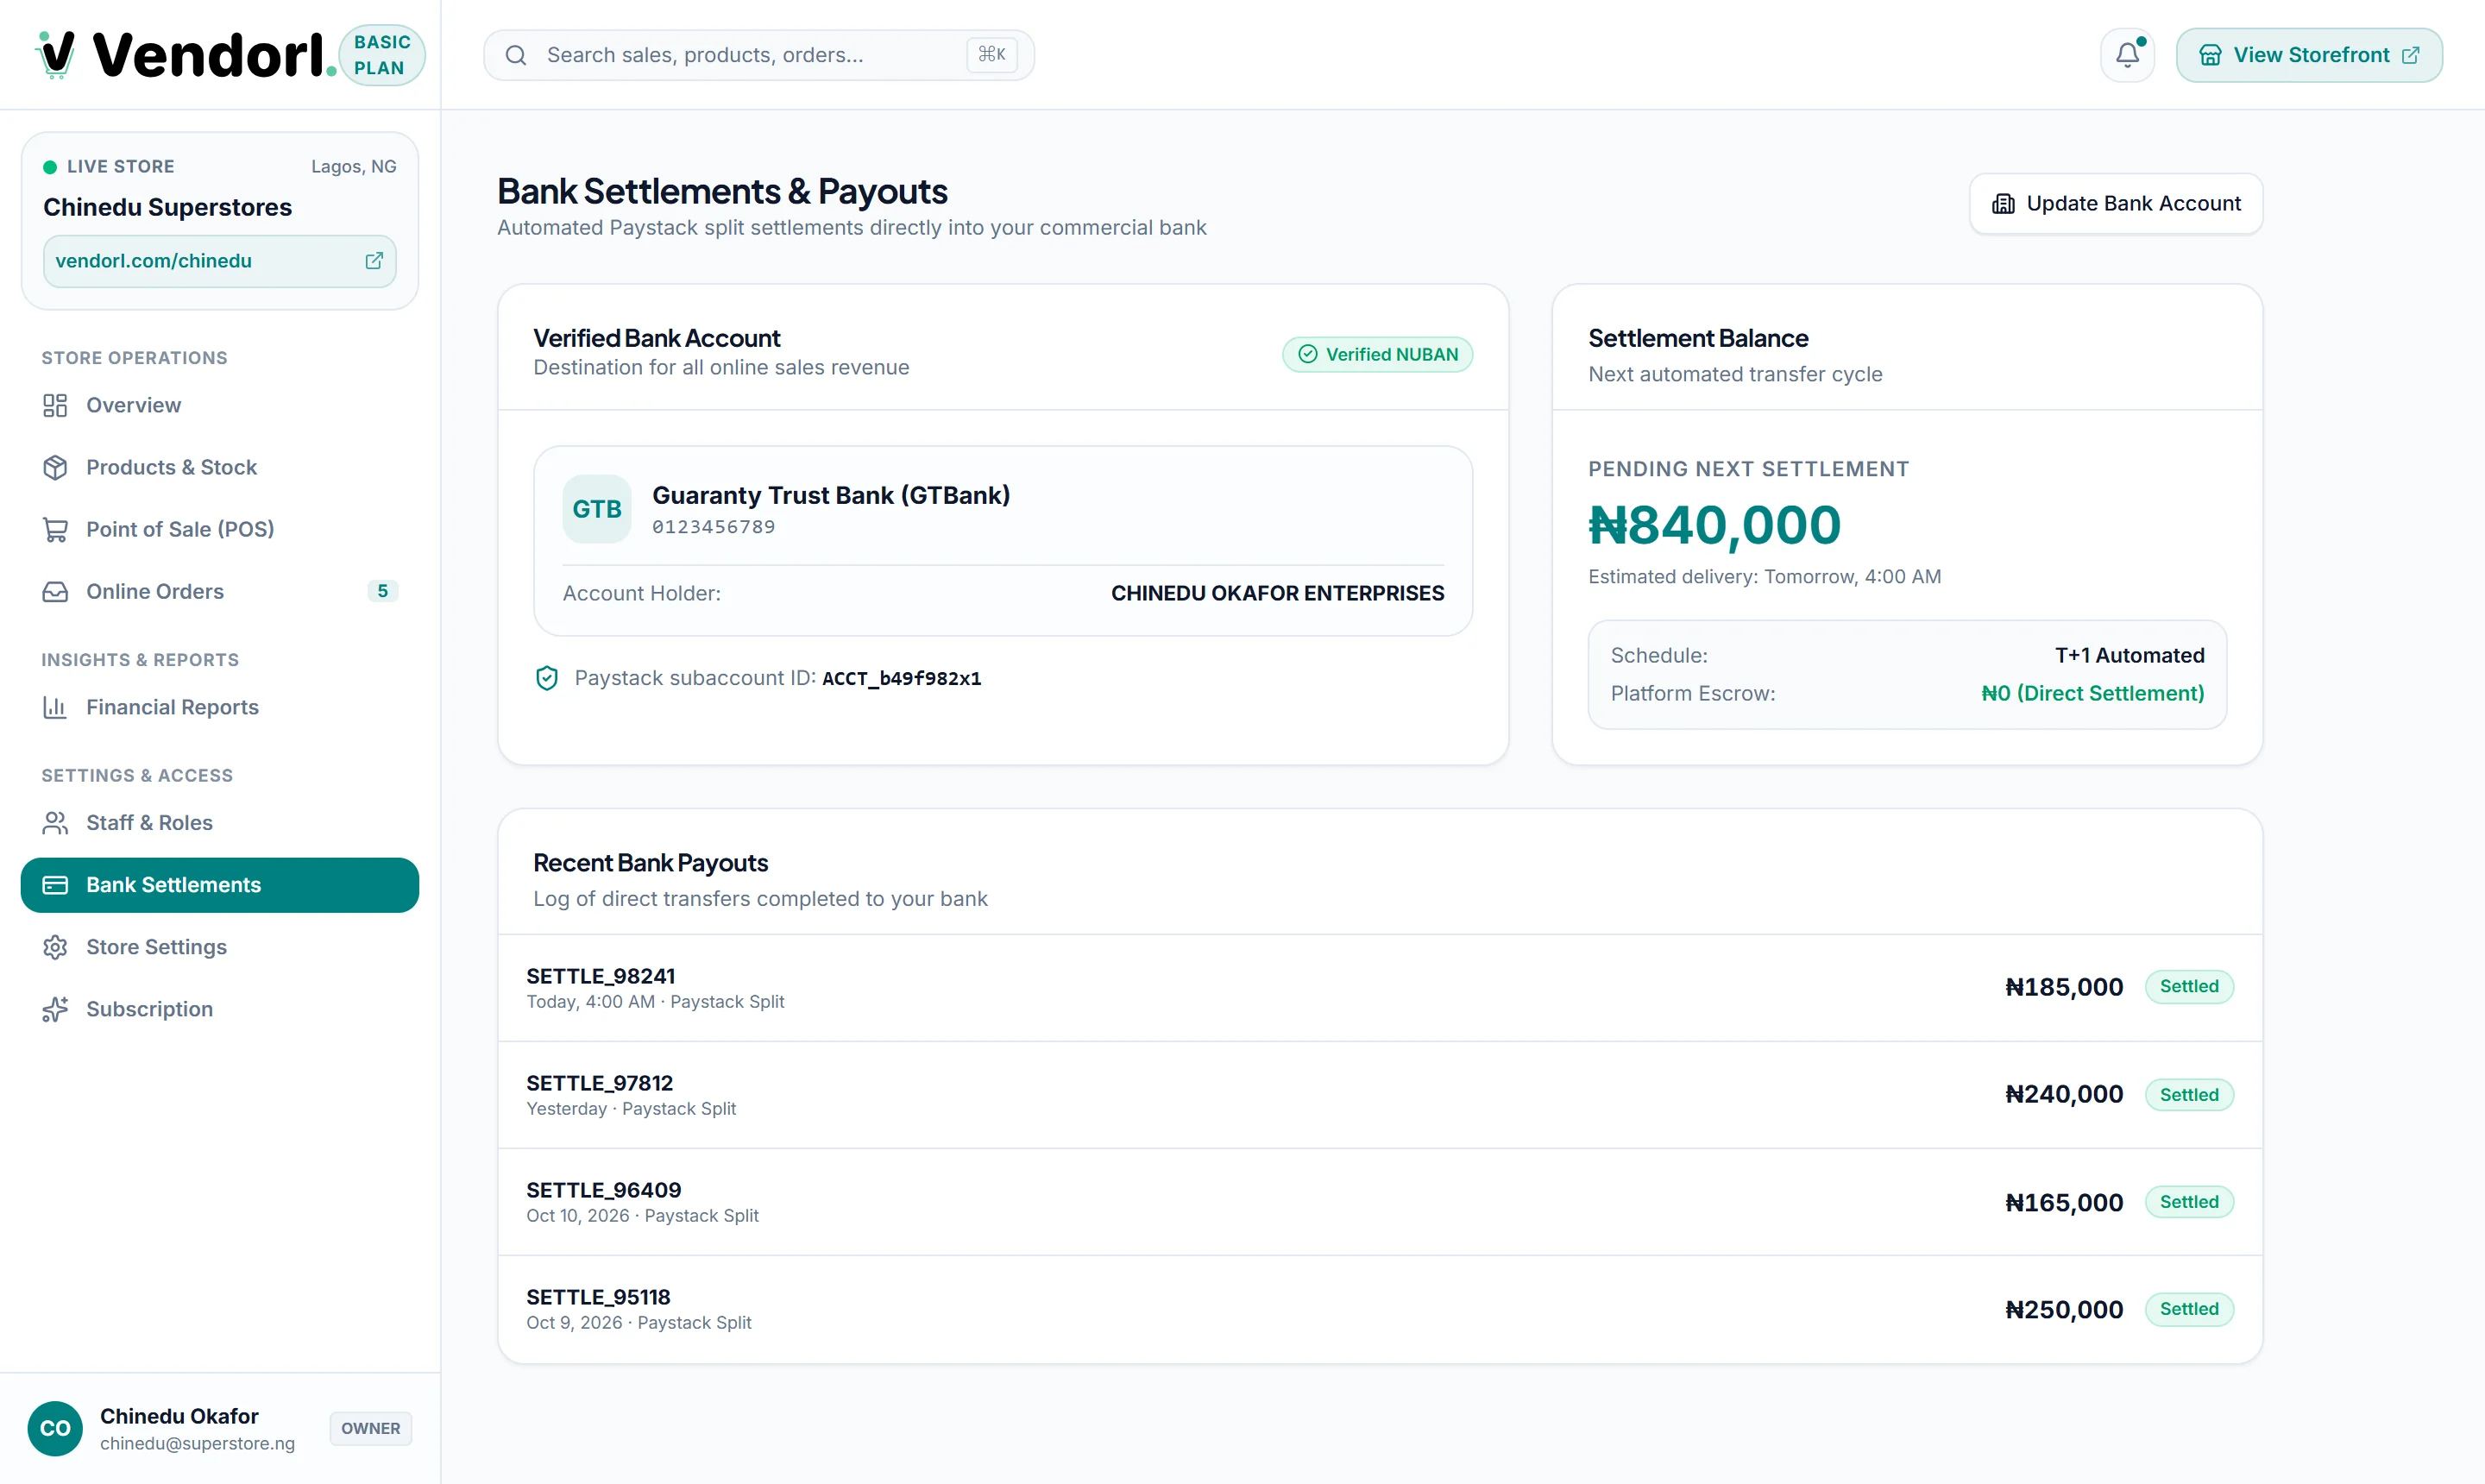
Task: Open Online Orders page
Action: click(x=220, y=591)
